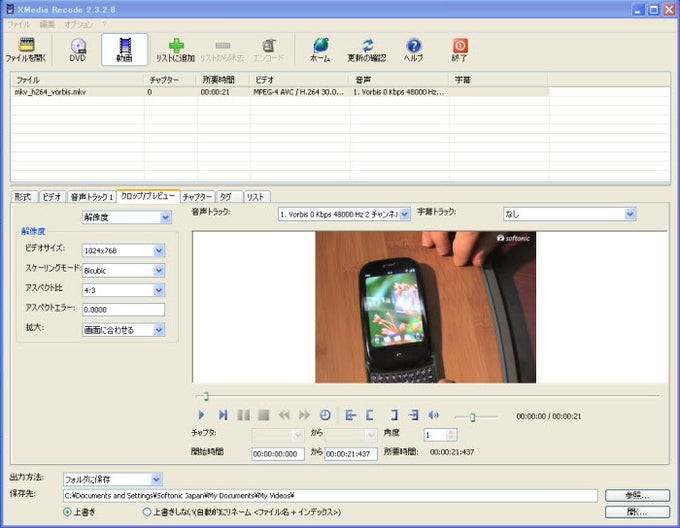Screen dimensions: 680x528
Task: Switch to the Tag (タグ) tab
Action: click(228, 197)
